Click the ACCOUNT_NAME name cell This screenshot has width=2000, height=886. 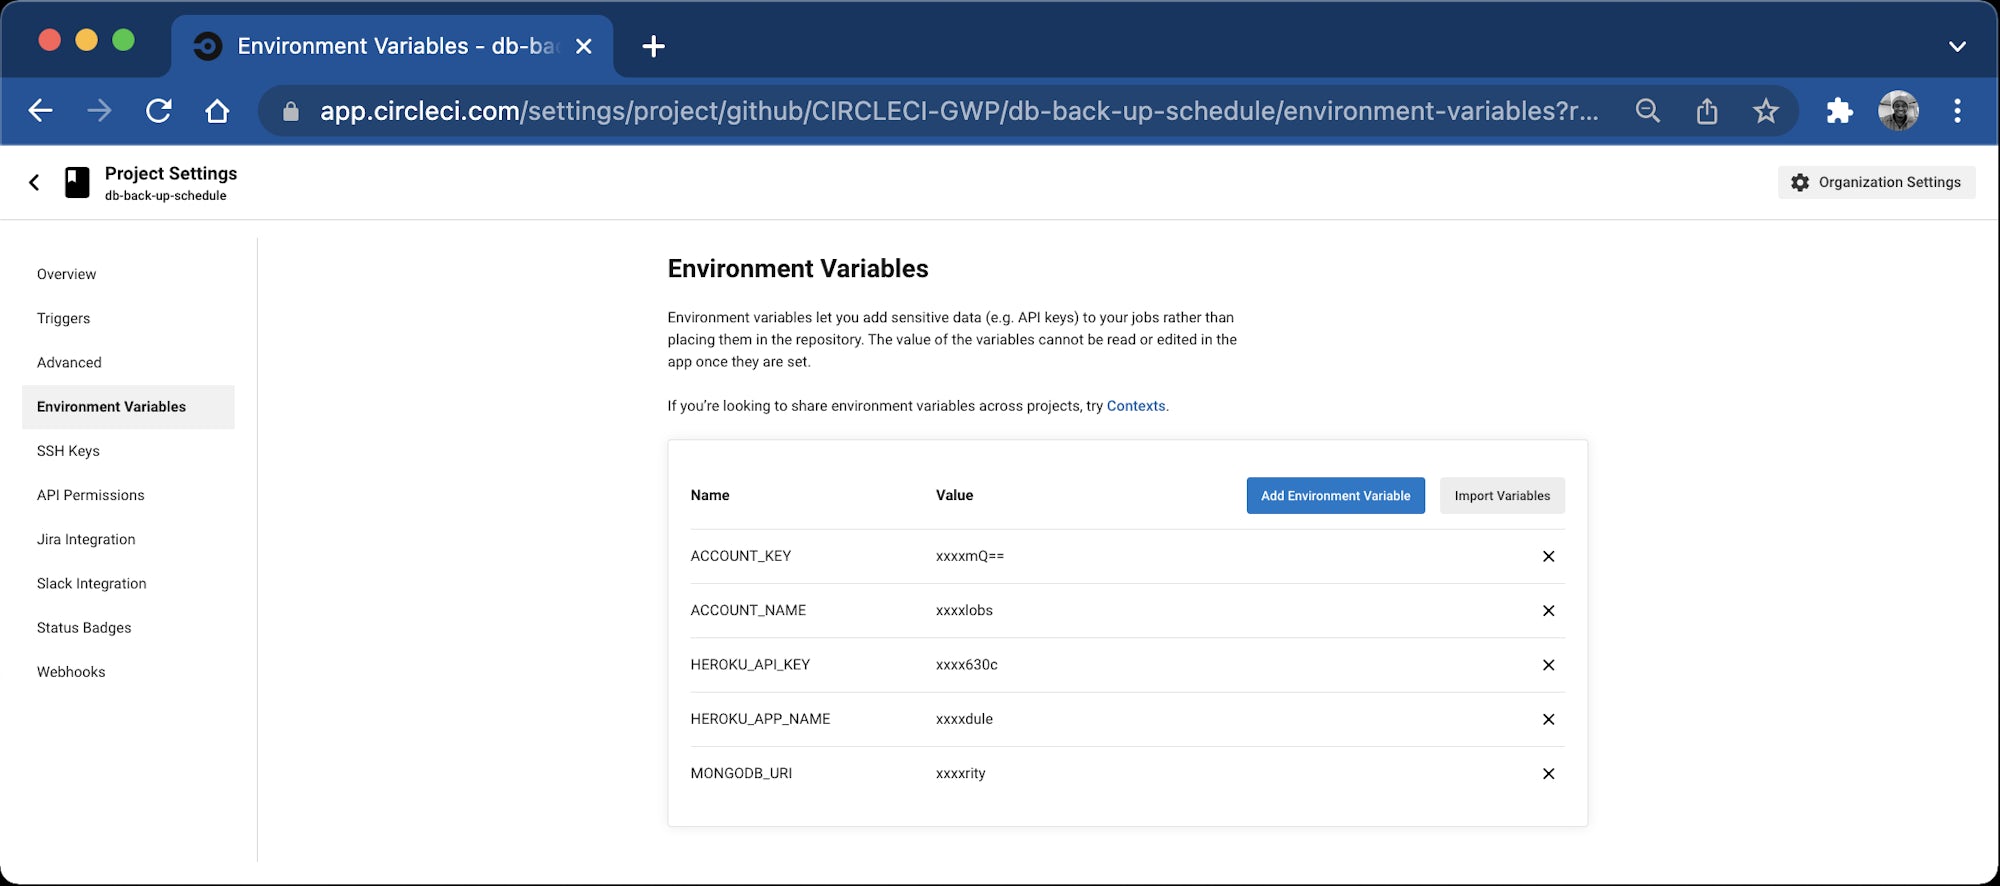(748, 610)
